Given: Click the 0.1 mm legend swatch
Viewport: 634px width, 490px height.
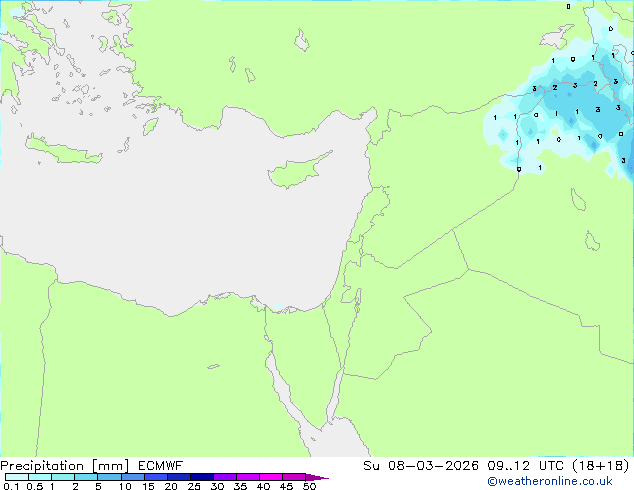Looking at the screenshot, I should pos(17,477).
